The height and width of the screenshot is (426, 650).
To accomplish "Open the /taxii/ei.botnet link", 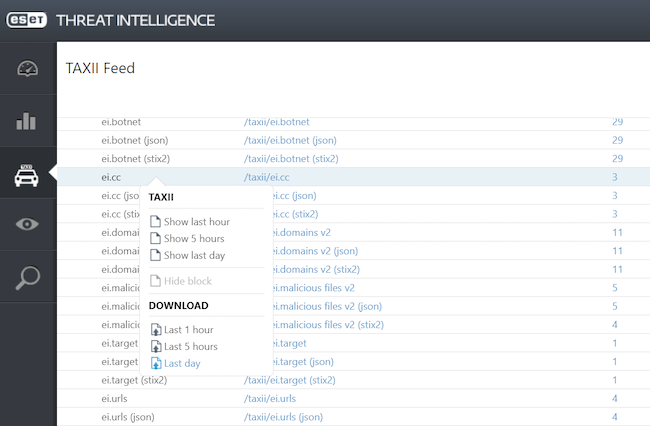I will pyautogui.click(x=276, y=122).
